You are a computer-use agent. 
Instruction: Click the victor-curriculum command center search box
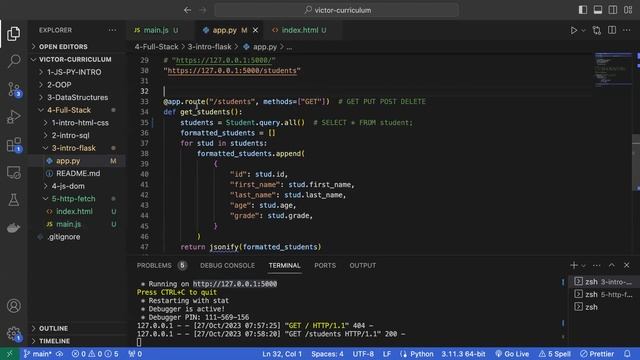[x=337, y=10]
